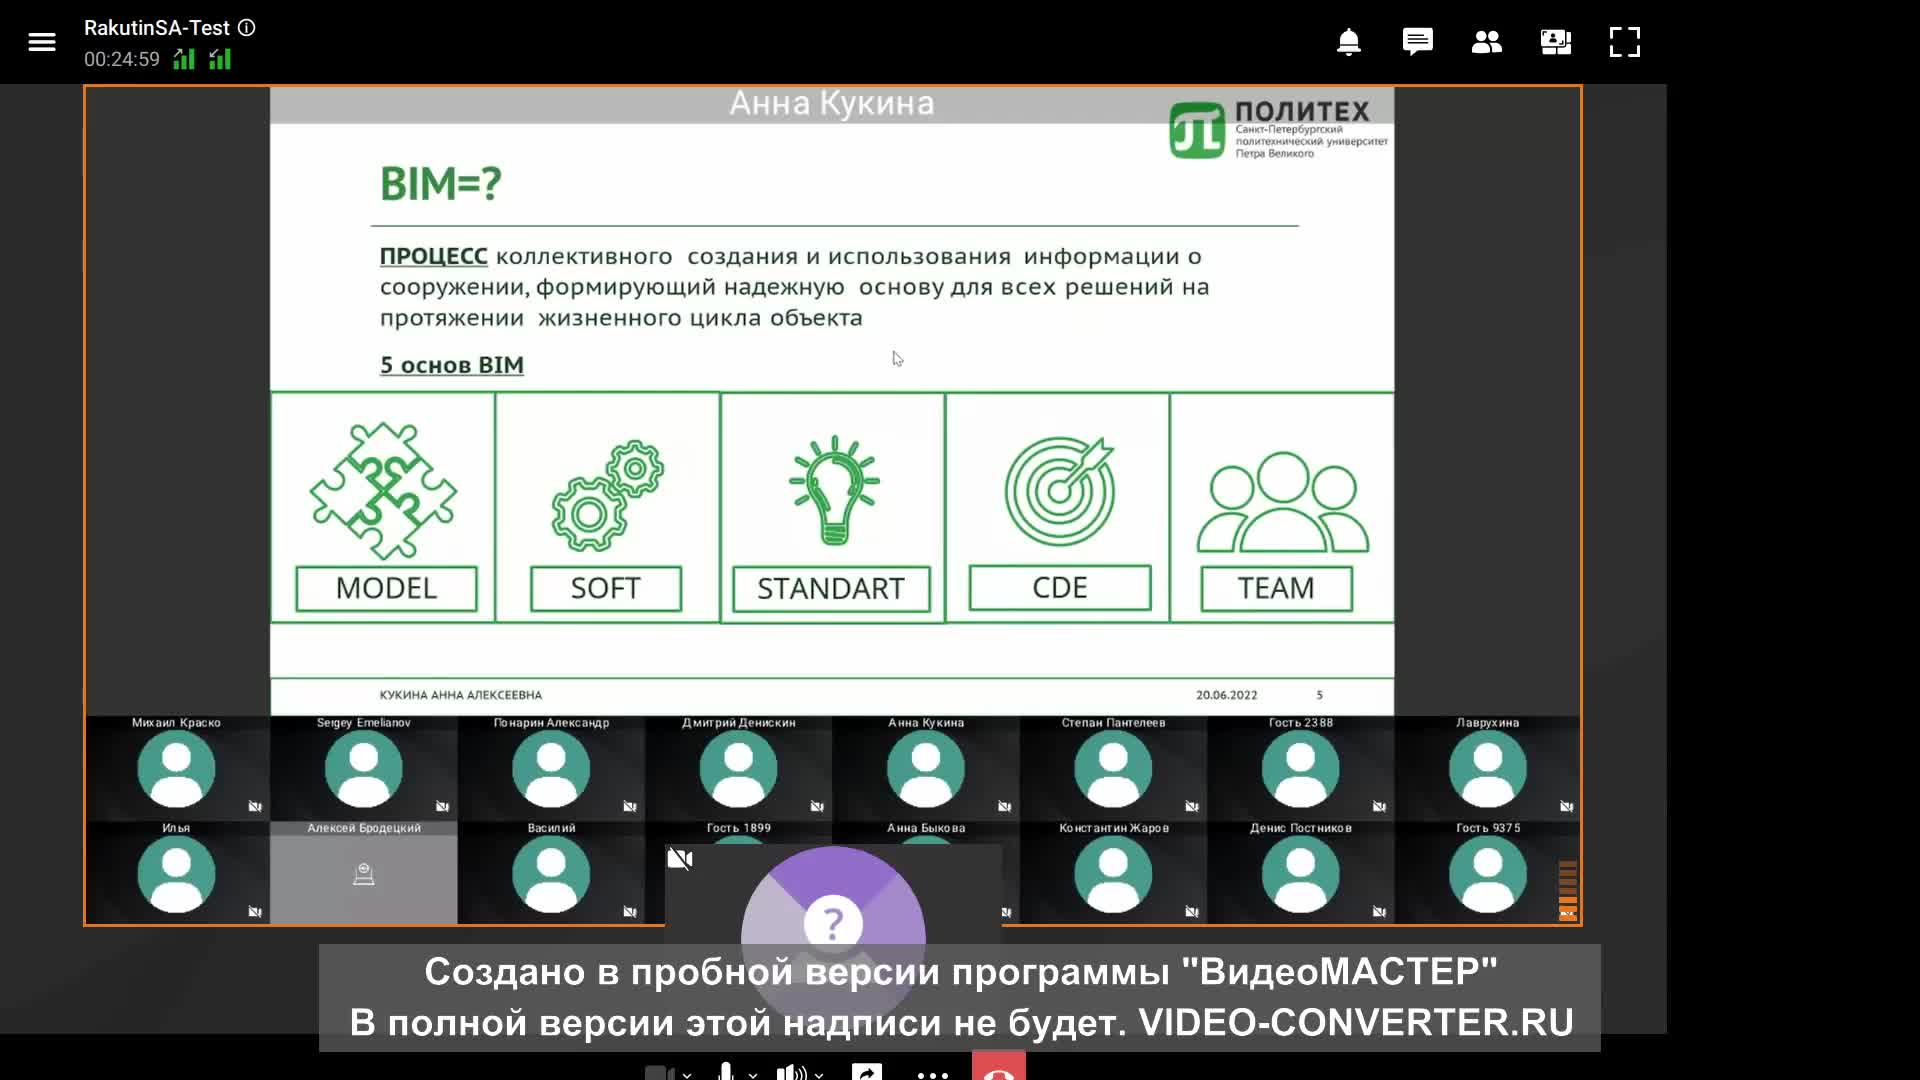Toggle the speaker sound button
This screenshot has height=1080, width=1920.
[x=792, y=1072]
